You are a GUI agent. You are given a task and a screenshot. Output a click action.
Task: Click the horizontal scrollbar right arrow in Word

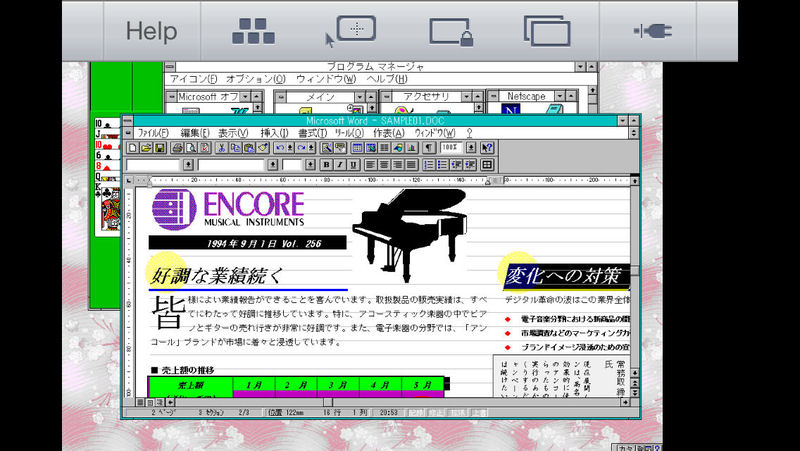(626, 403)
